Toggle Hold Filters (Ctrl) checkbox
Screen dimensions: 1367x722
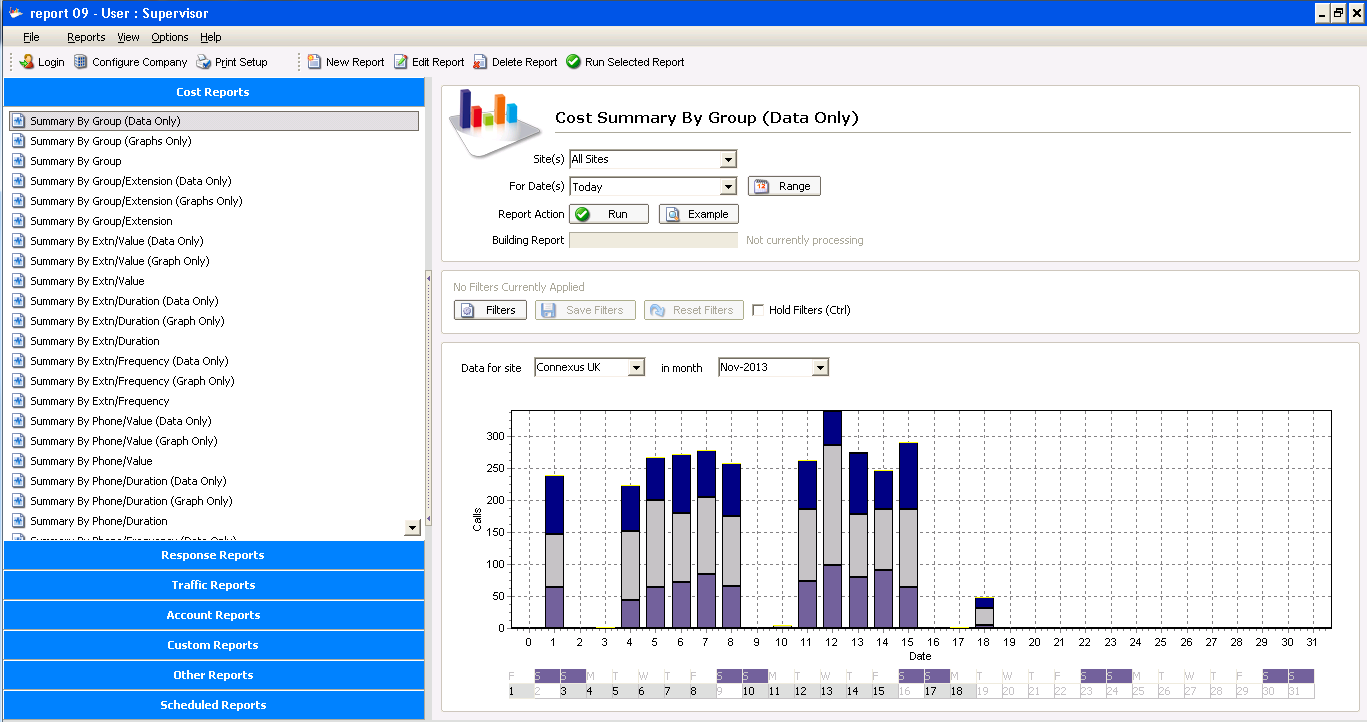point(758,310)
